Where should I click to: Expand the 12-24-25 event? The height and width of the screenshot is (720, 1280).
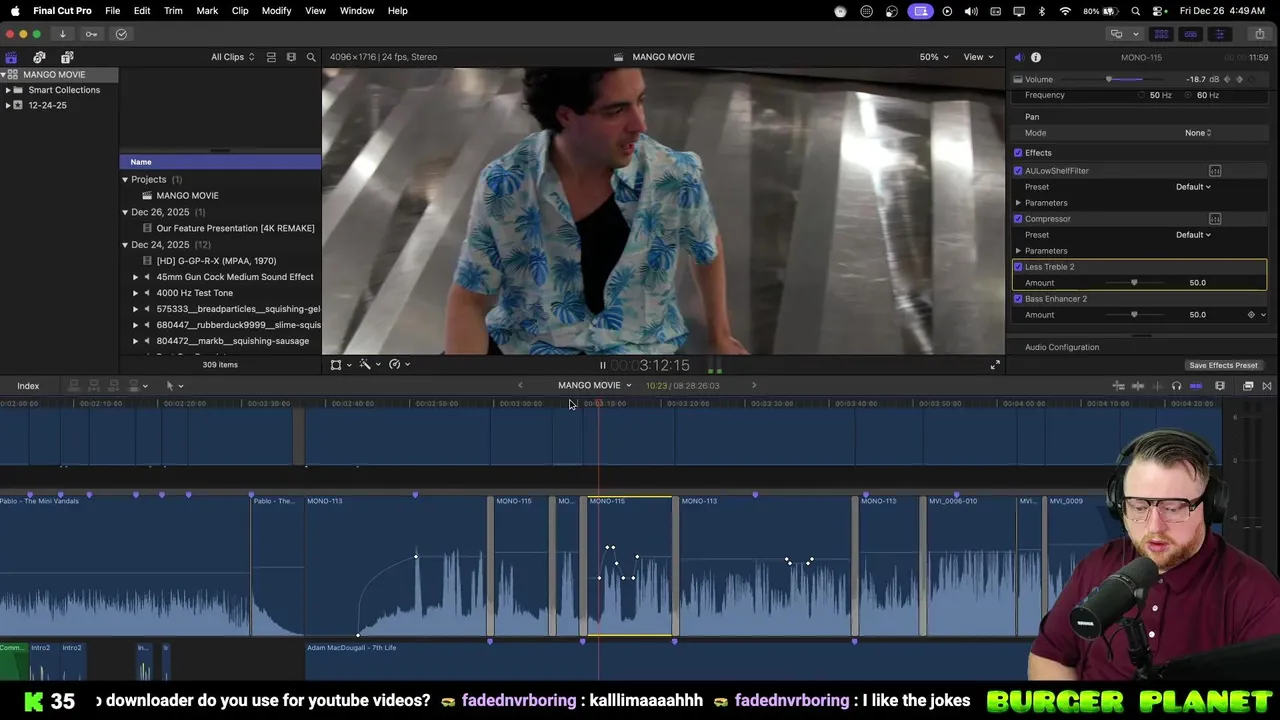point(8,105)
